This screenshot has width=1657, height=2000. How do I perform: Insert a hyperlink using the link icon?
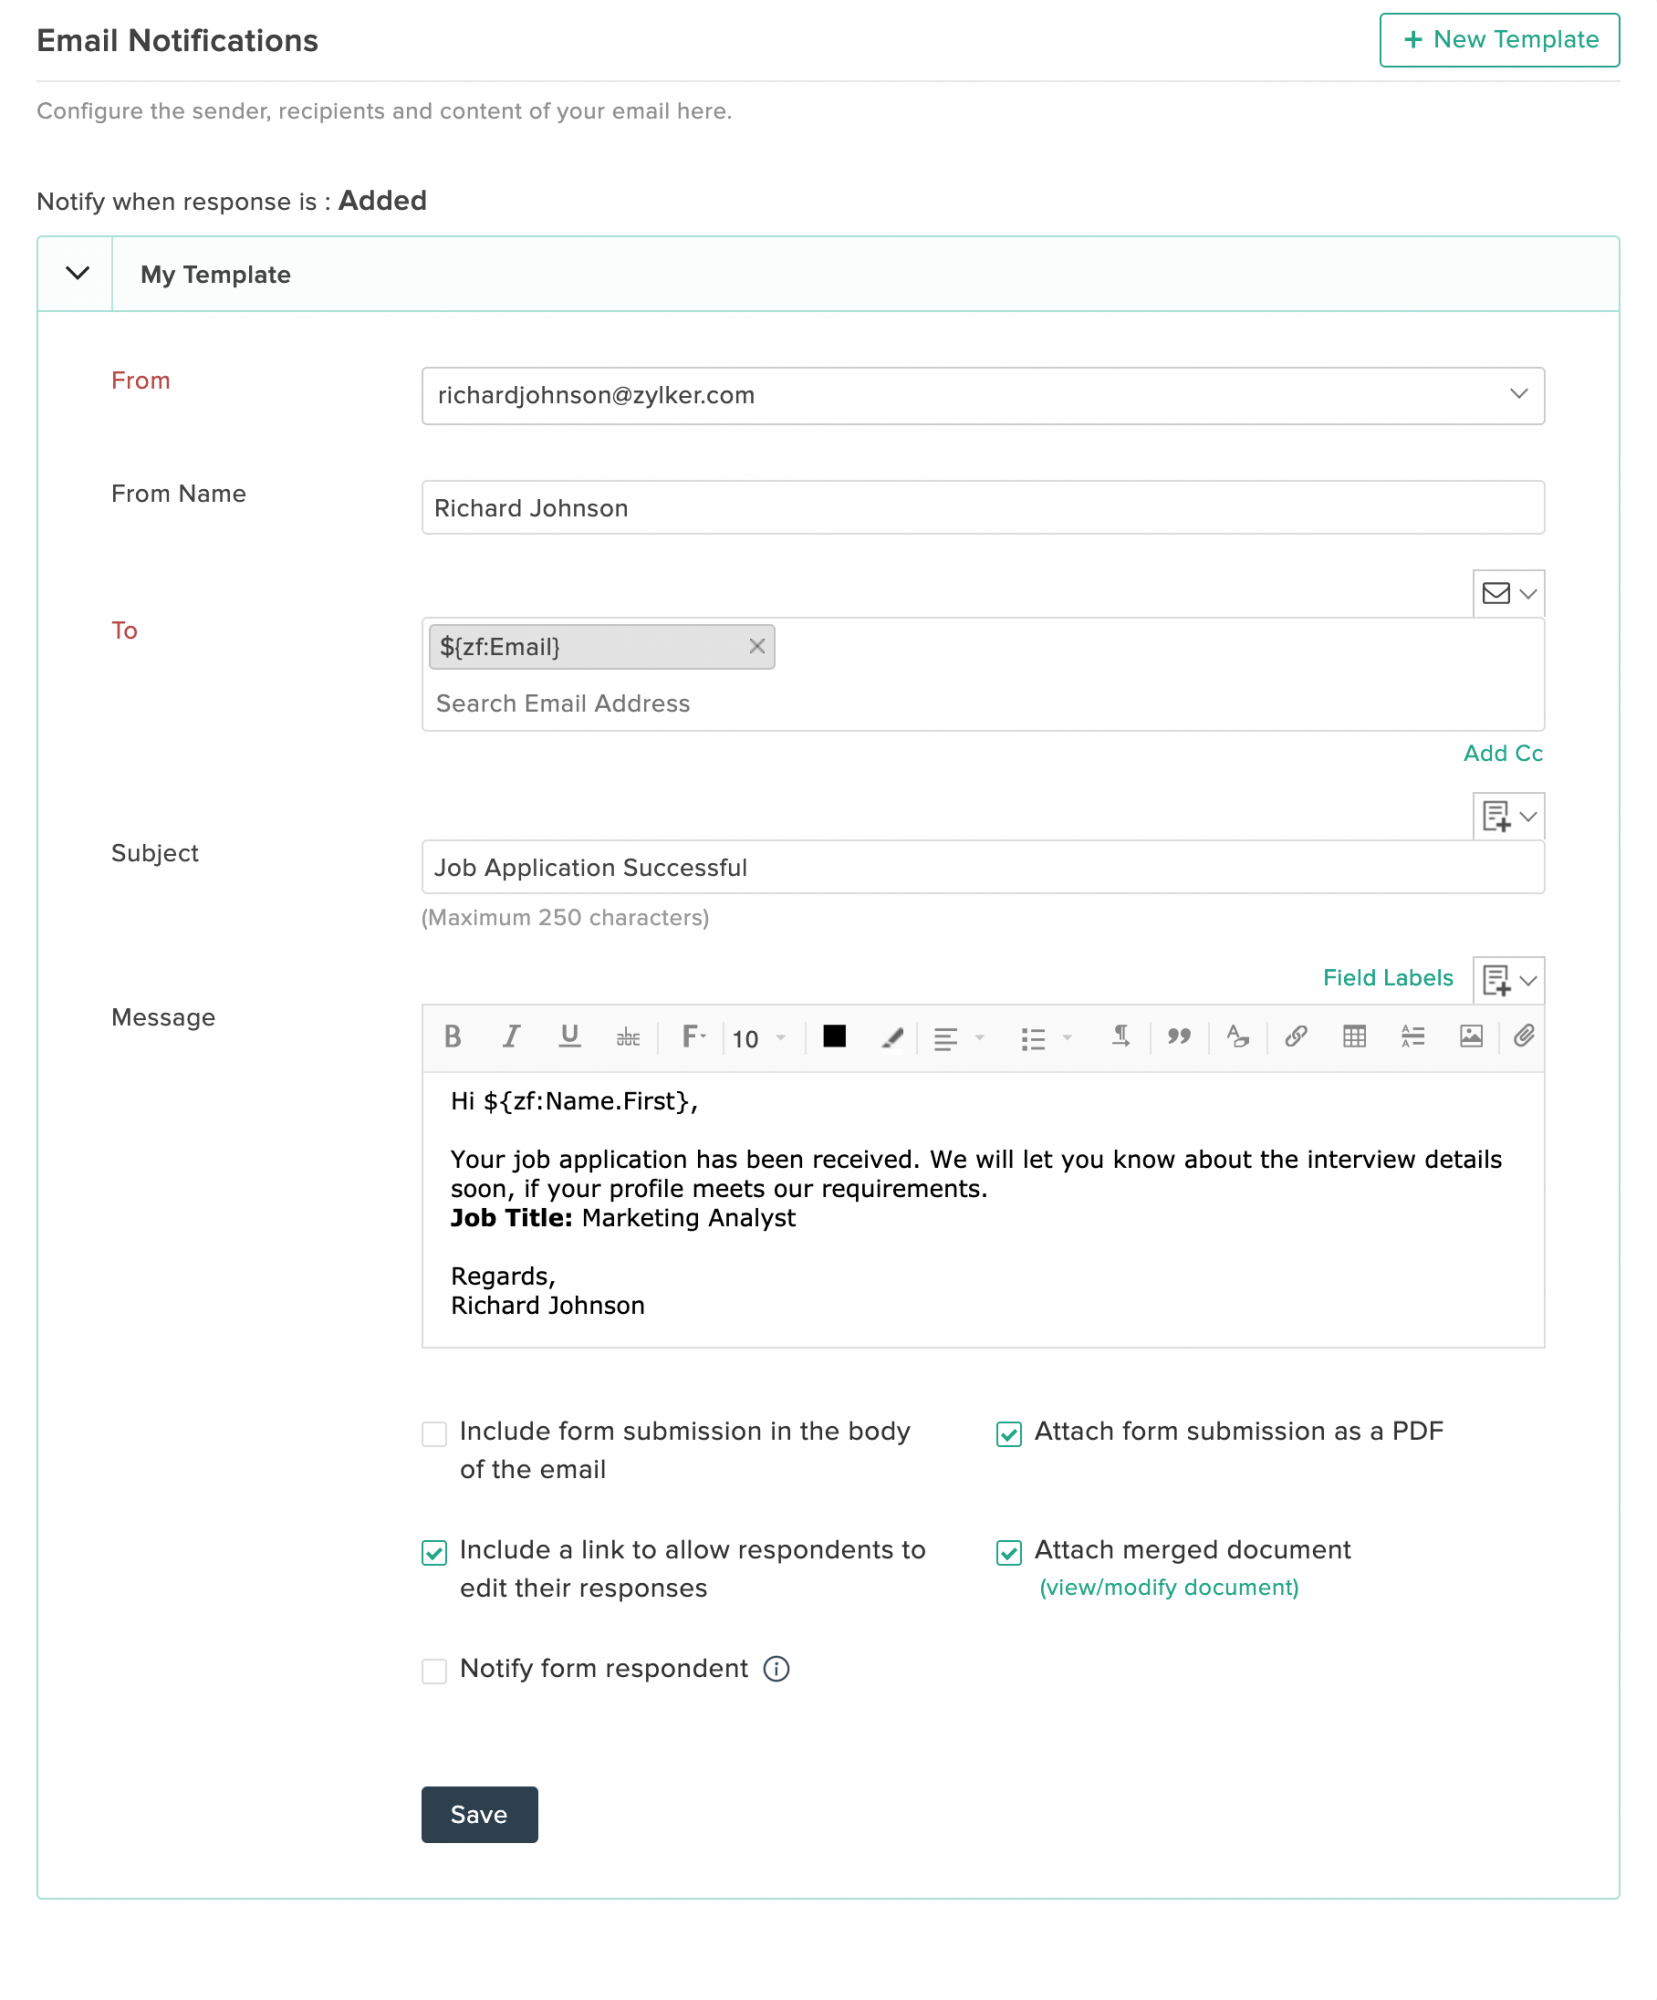tap(1295, 1037)
